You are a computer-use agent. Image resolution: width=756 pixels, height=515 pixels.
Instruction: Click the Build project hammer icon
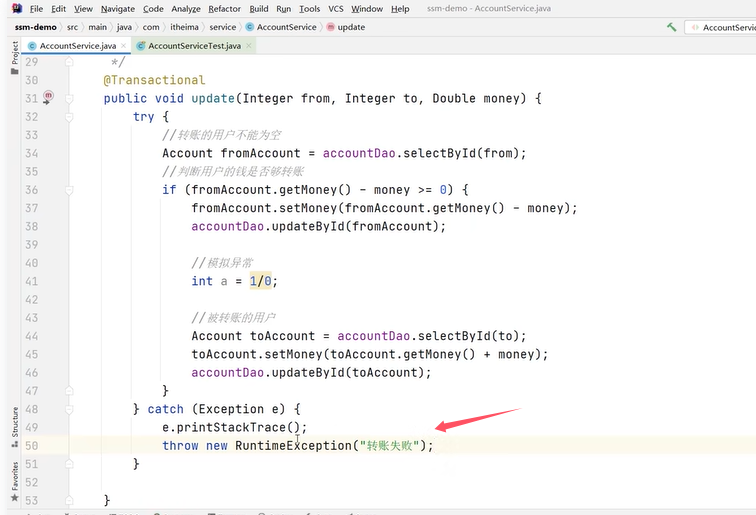click(671, 27)
